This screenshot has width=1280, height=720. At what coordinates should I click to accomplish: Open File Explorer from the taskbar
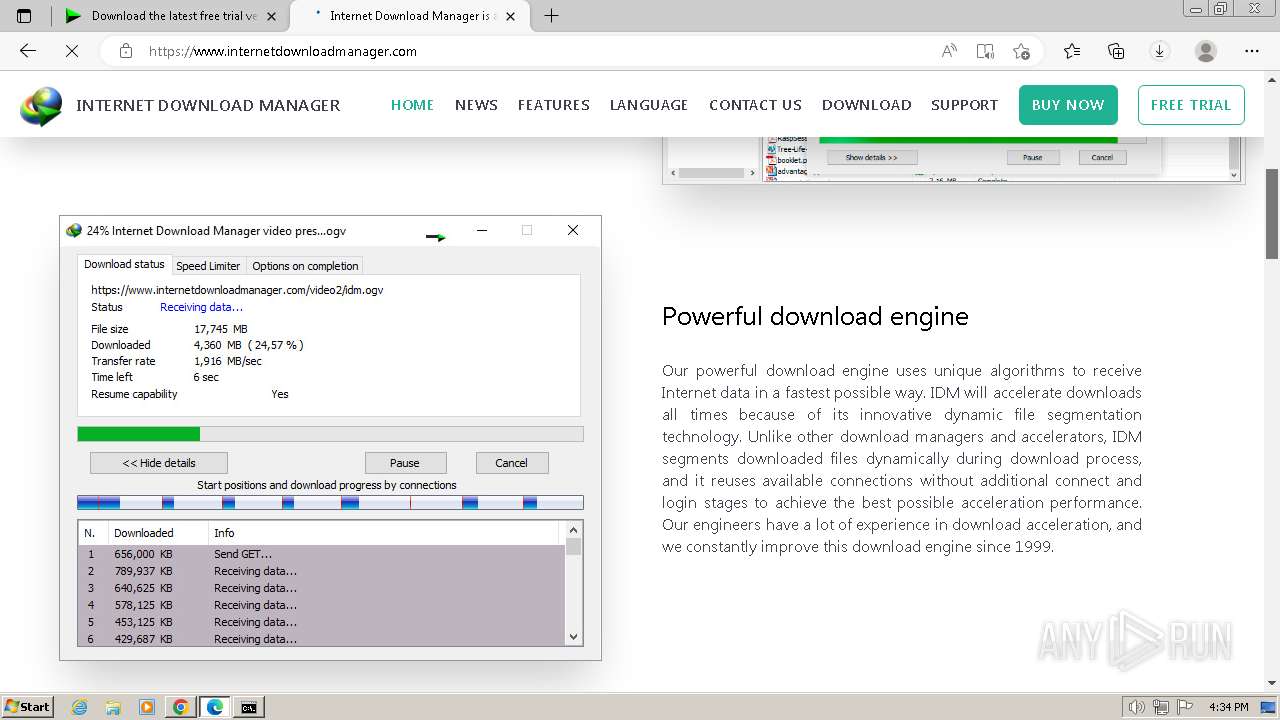(x=113, y=707)
